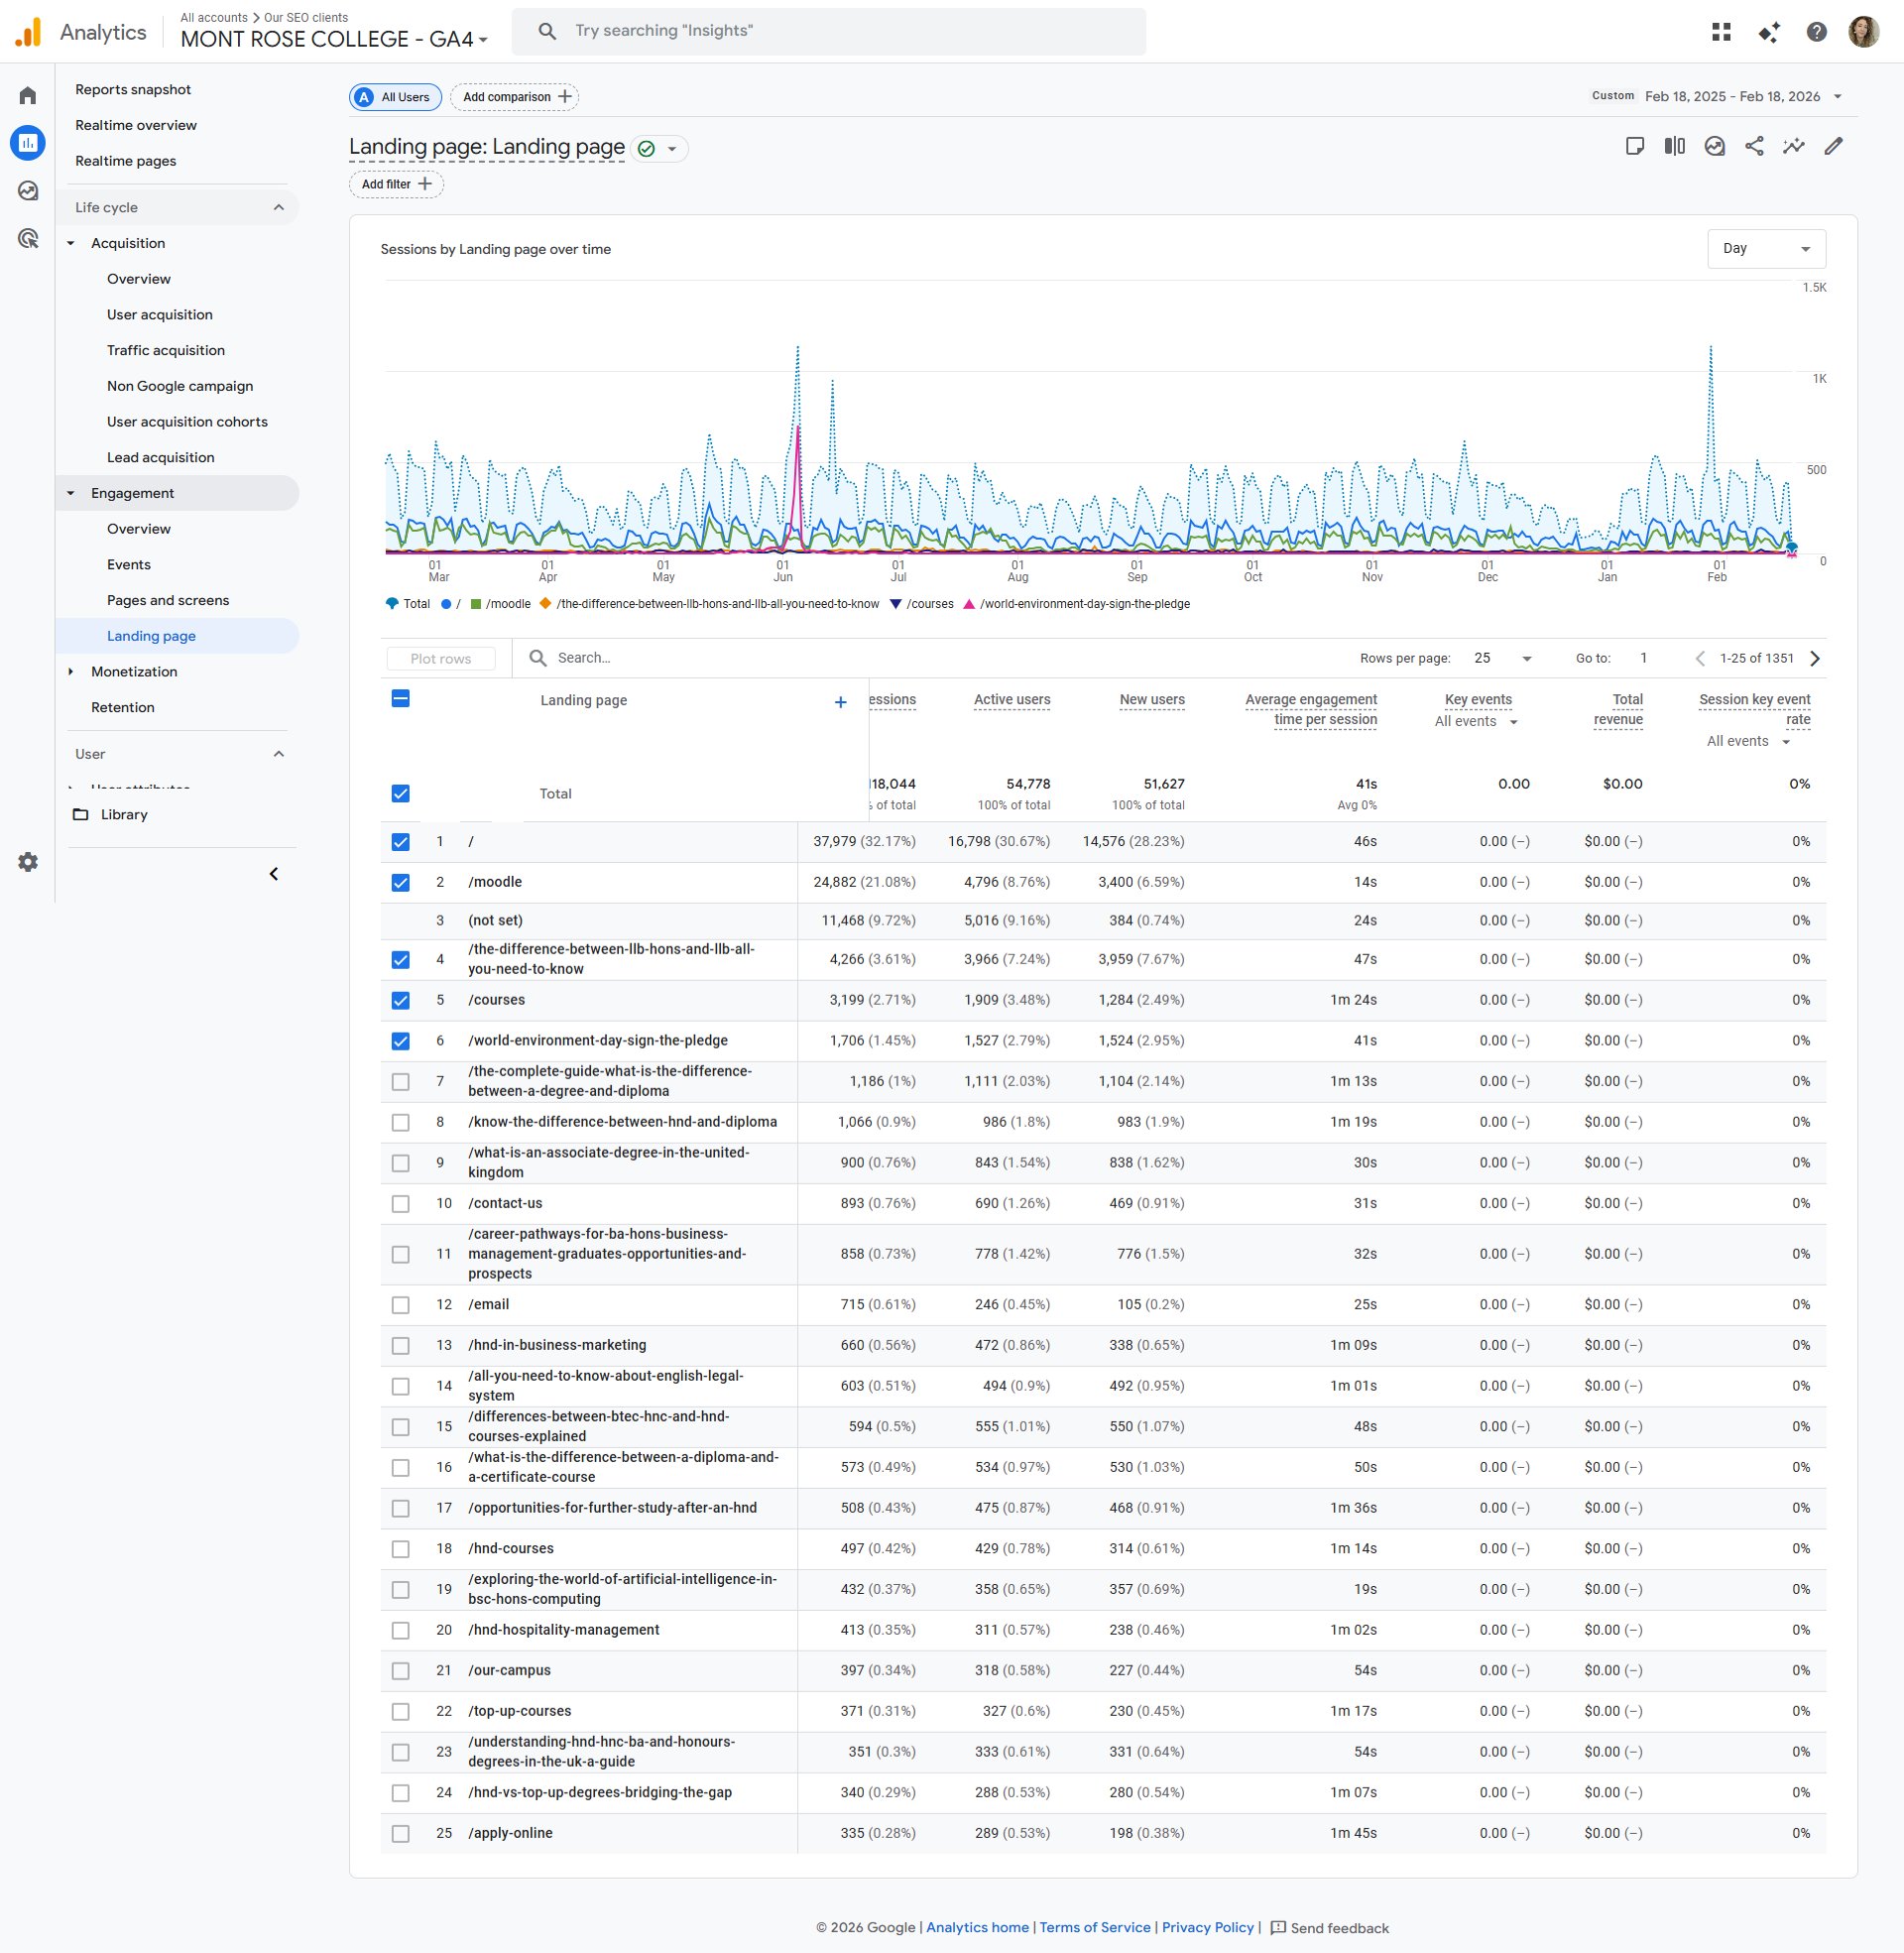
Task: Uncheck the /moodle row in the table
Action: tap(401, 883)
